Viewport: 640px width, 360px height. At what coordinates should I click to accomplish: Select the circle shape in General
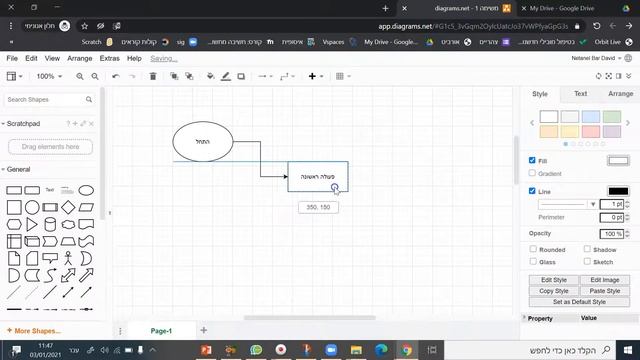(32, 207)
